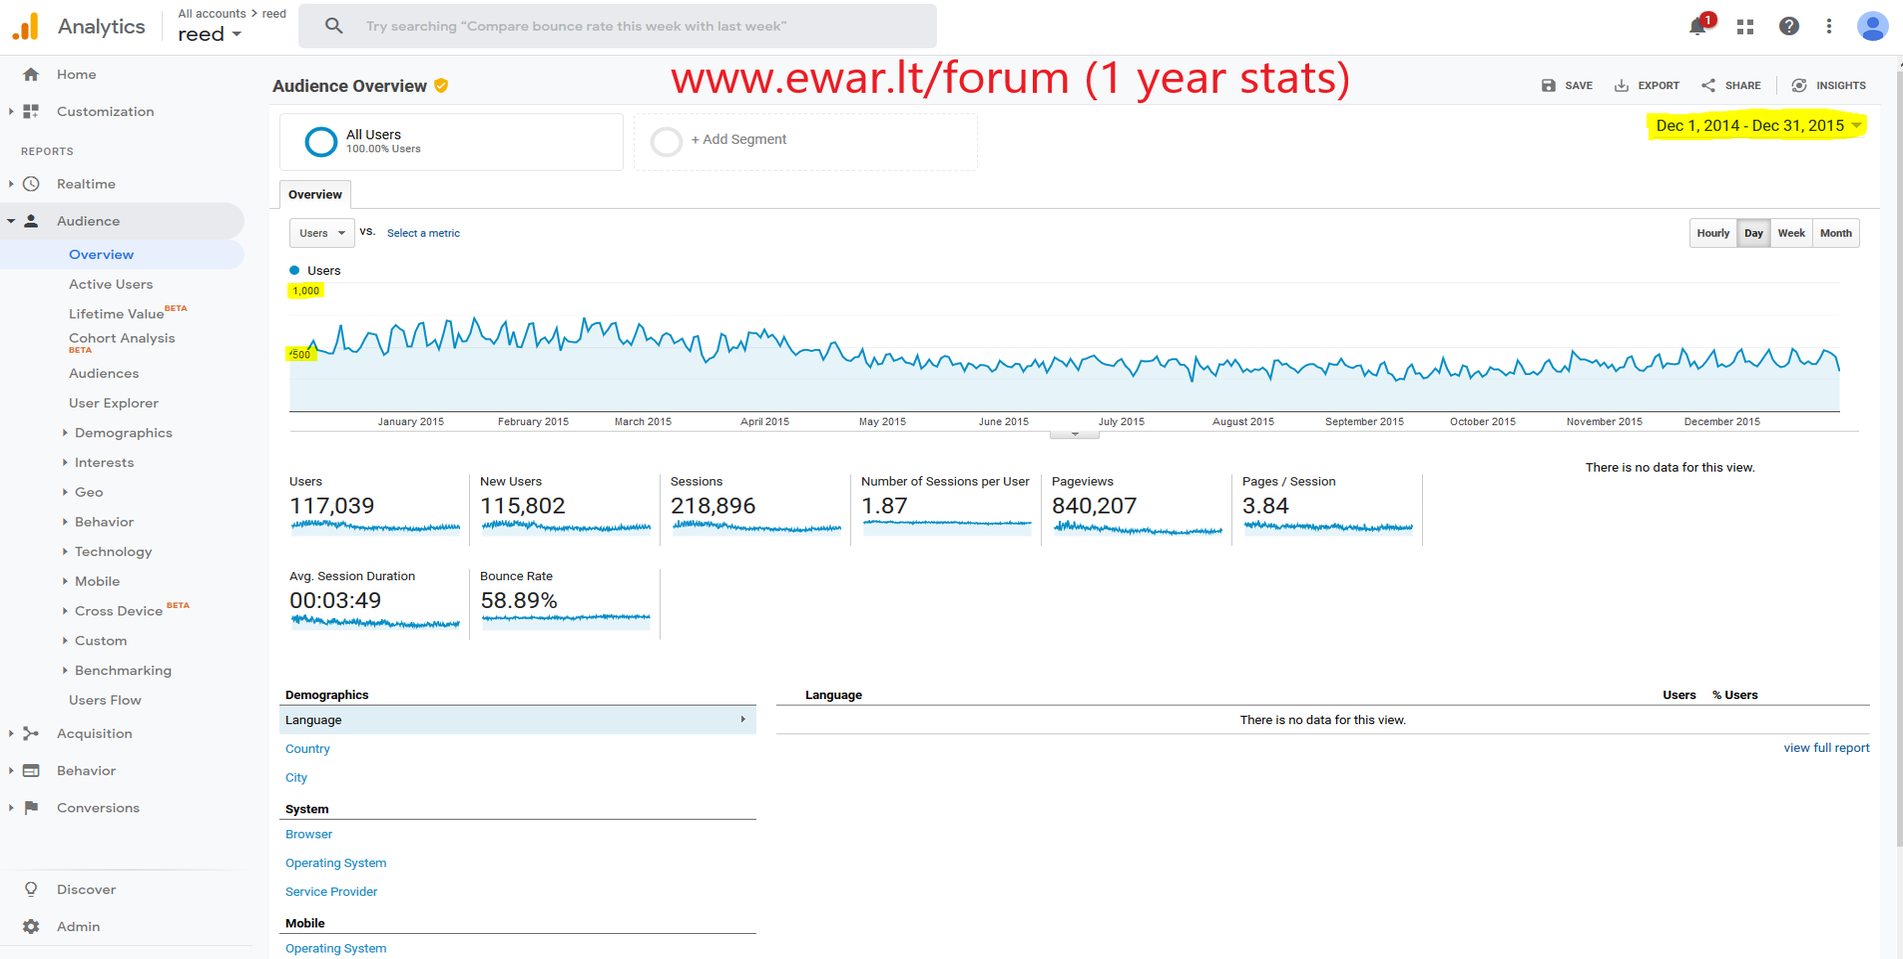
Task: Select the Month graph granularity
Action: pyautogui.click(x=1836, y=233)
